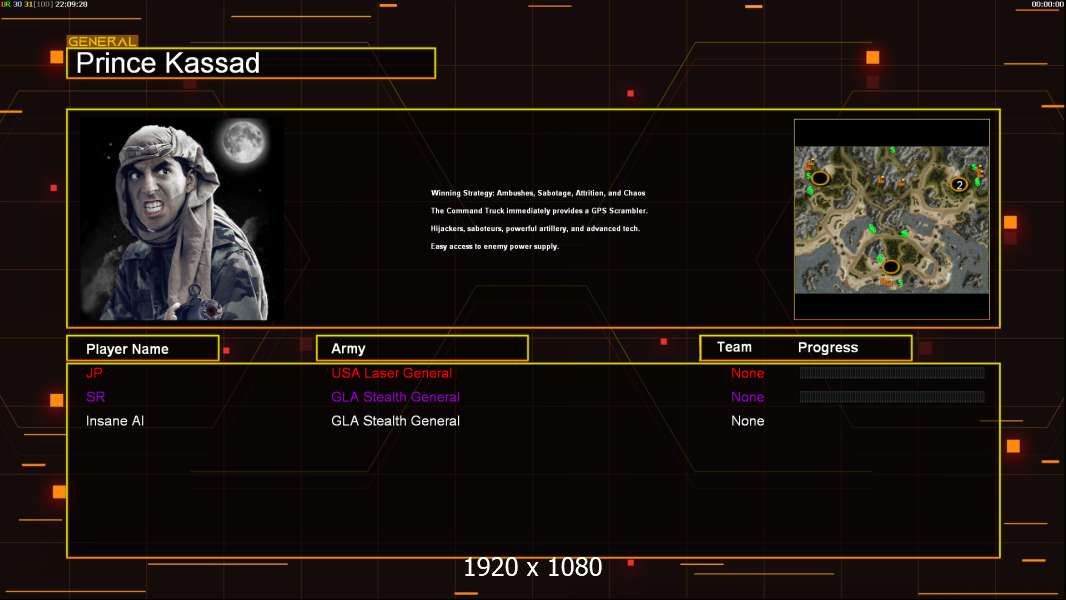Screen dimensions: 1066x600
Task: Click SR's team value None
Action: coord(747,397)
